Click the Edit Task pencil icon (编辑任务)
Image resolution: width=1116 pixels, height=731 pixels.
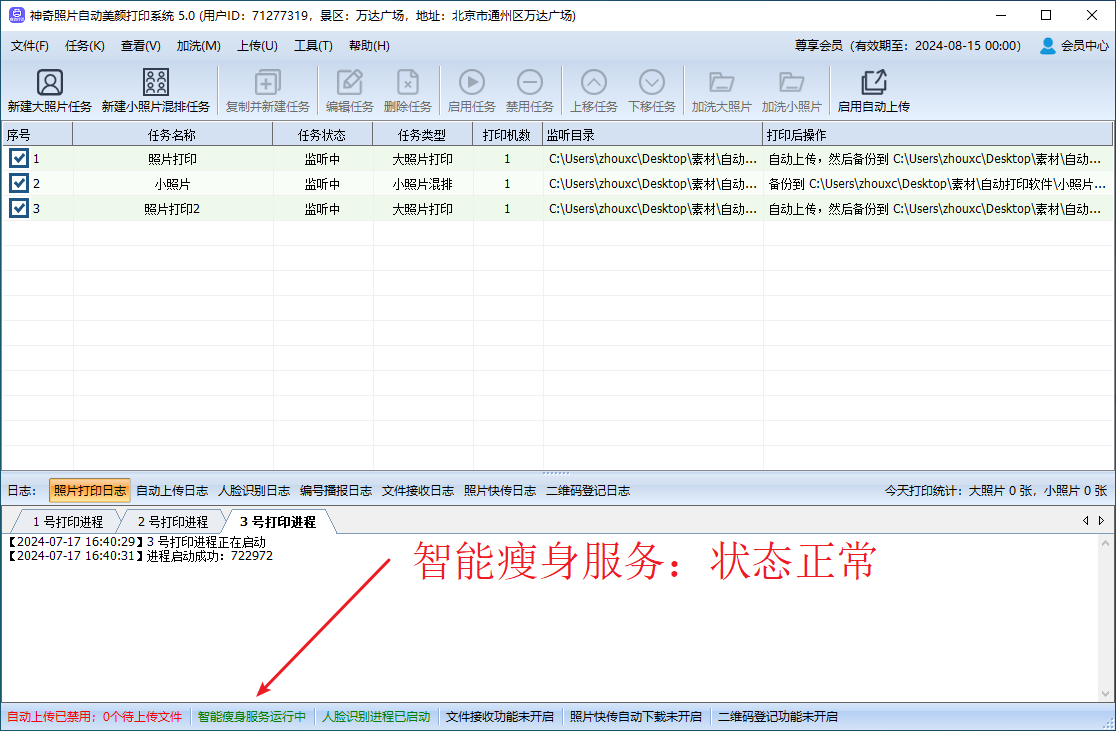click(x=349, y=83)
